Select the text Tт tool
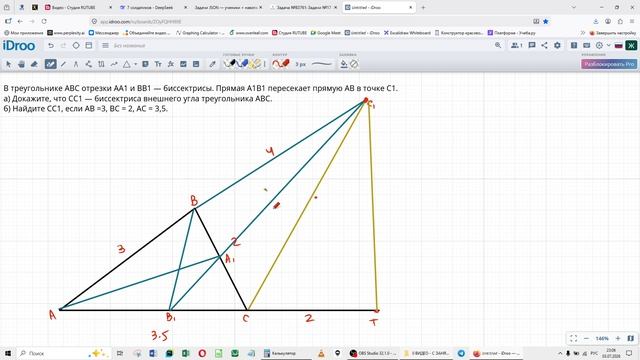 pyautogui.click(x=158, y=64)
